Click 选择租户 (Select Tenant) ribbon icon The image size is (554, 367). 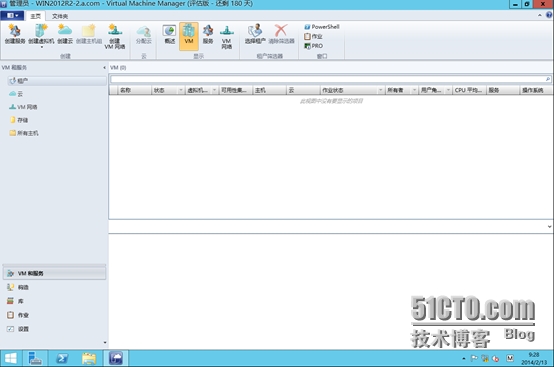tap(255, 34)
